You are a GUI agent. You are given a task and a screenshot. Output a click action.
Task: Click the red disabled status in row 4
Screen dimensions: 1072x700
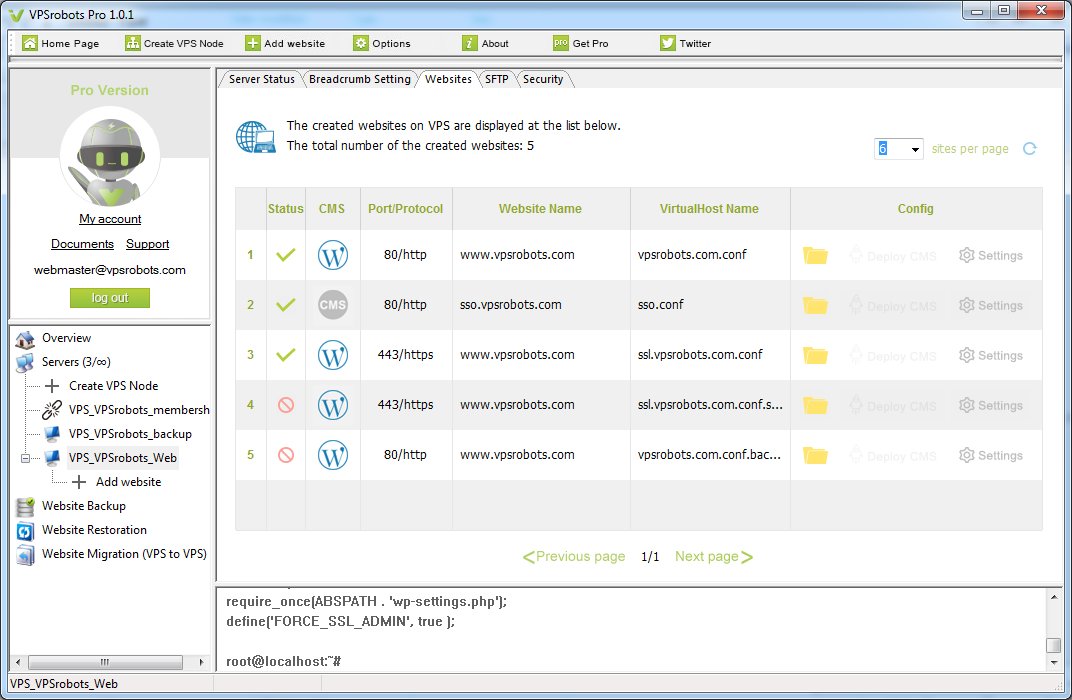[x=286, y=405]
